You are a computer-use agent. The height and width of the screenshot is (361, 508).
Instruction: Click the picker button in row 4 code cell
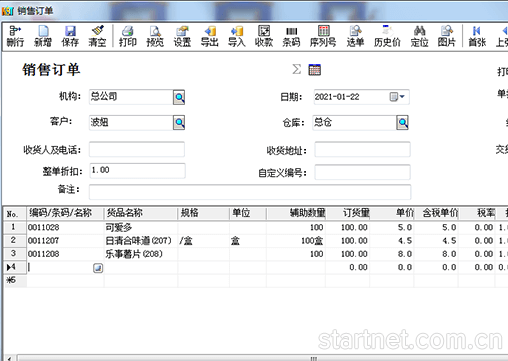(x=98, y=268)
